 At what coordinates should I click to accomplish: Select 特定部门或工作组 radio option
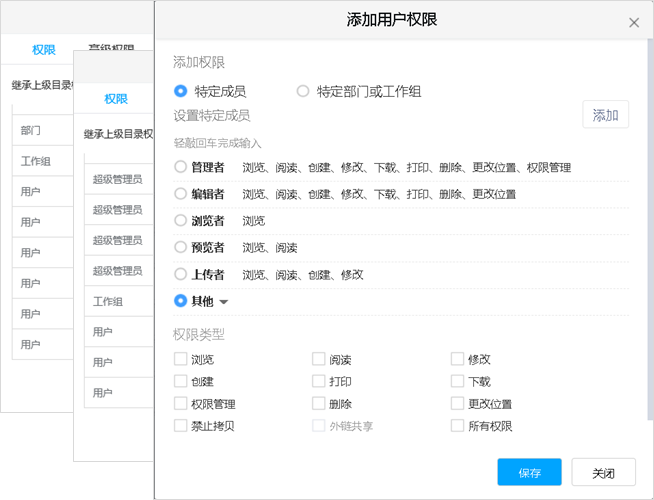[303, 91]
